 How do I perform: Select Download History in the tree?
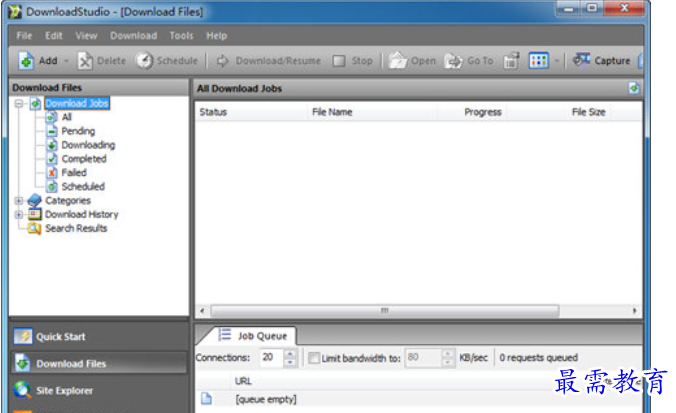[x=81, y=214]
